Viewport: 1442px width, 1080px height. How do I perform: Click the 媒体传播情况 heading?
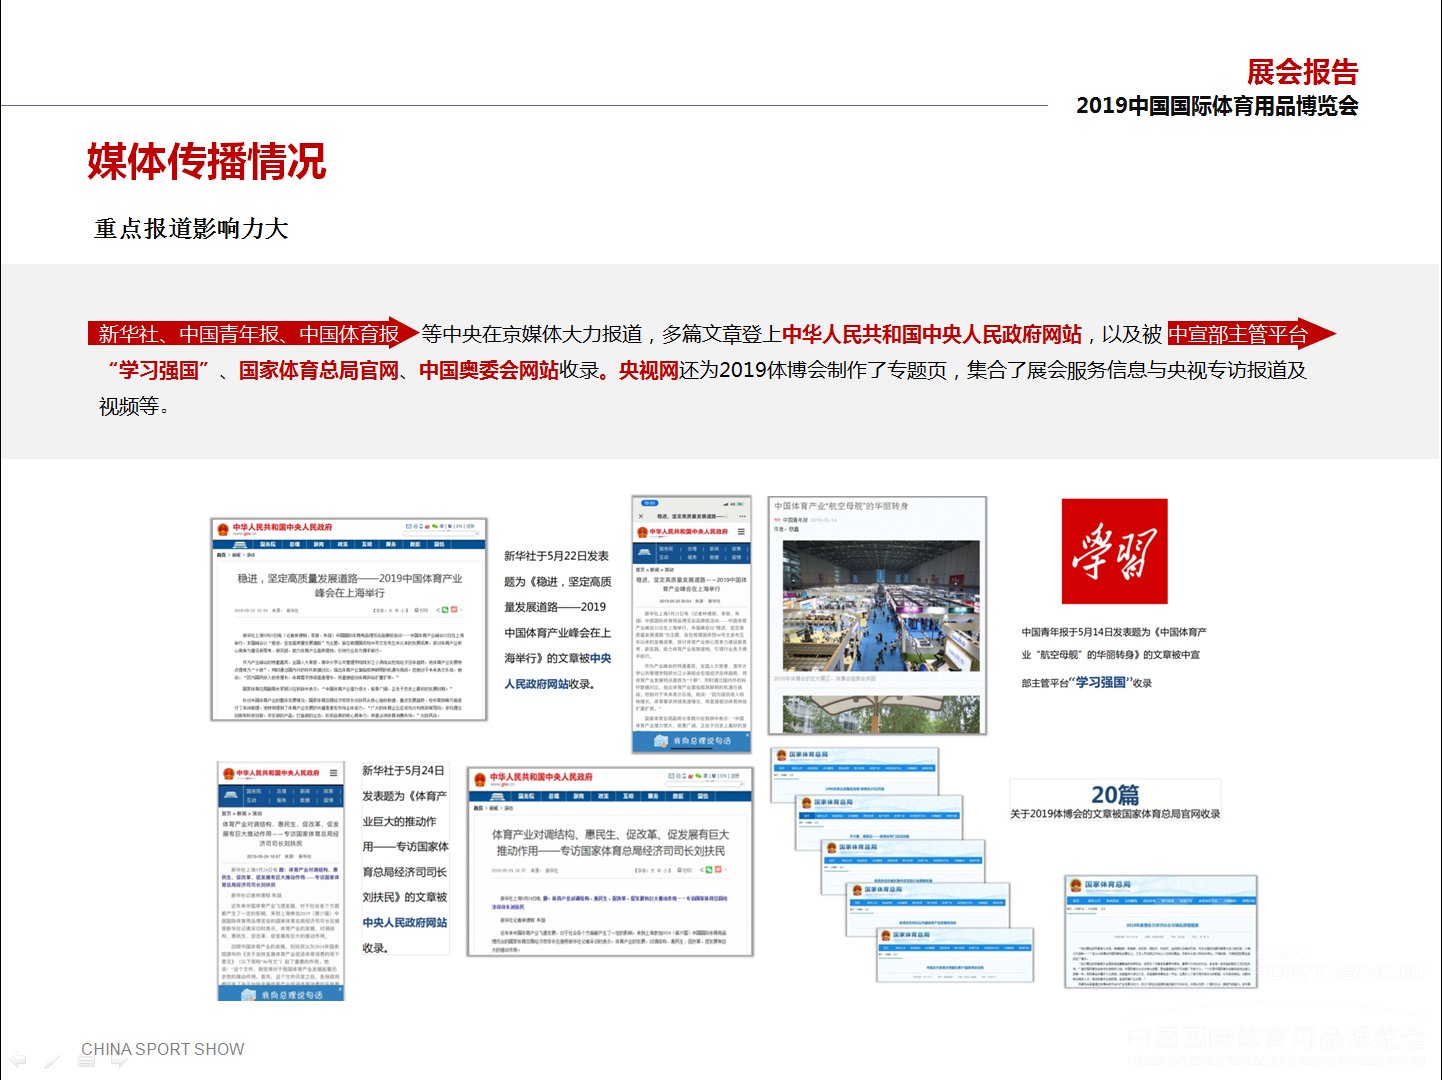(207, 161)
